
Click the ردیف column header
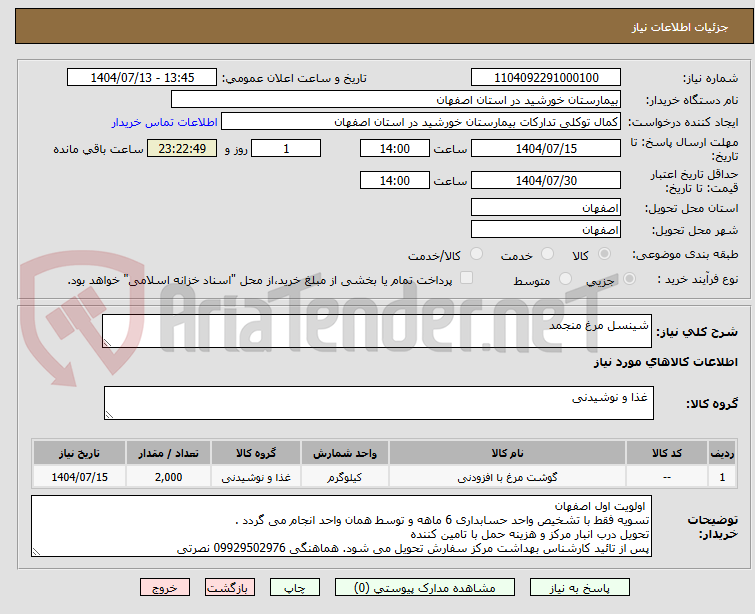pyautogui.click(x=722, y=453)
